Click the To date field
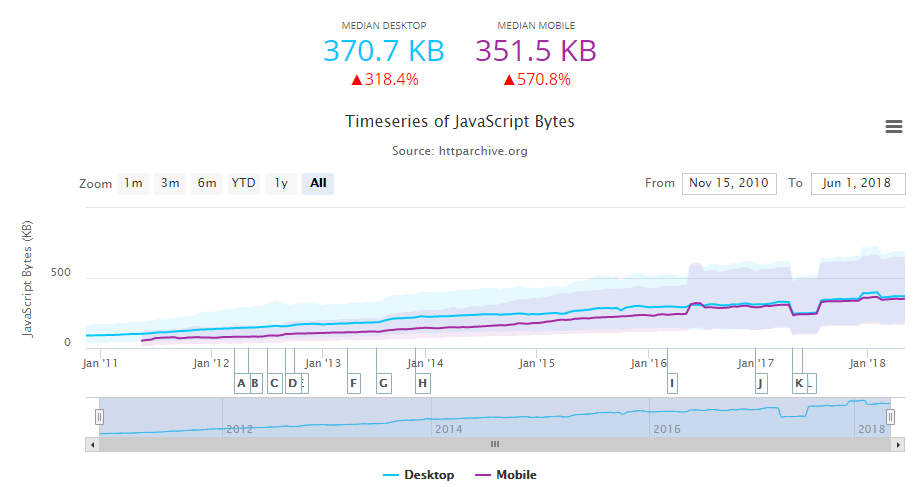Image resolution: width=918 pixels, height=487 pixels. pyautogui.click(x=858, y=183)
